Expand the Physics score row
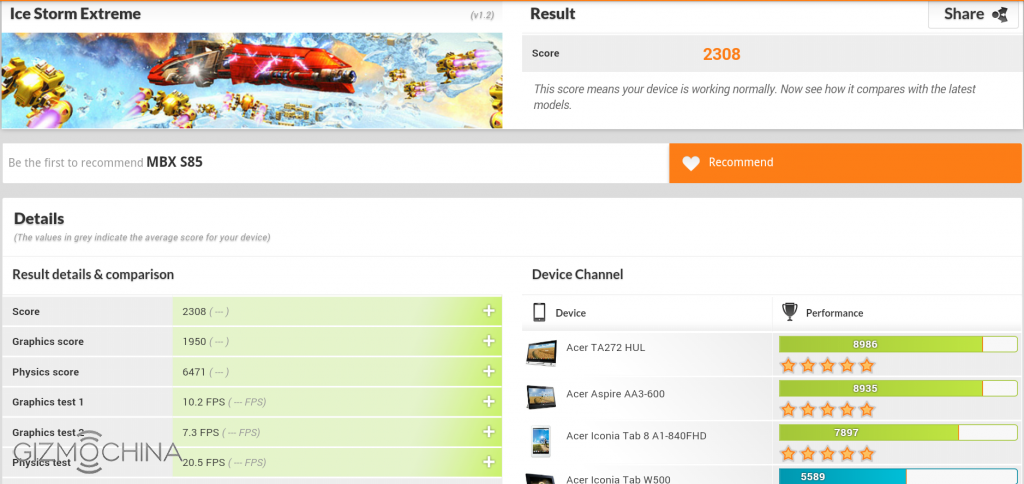 pyautogui.click(x=489, y=371)
